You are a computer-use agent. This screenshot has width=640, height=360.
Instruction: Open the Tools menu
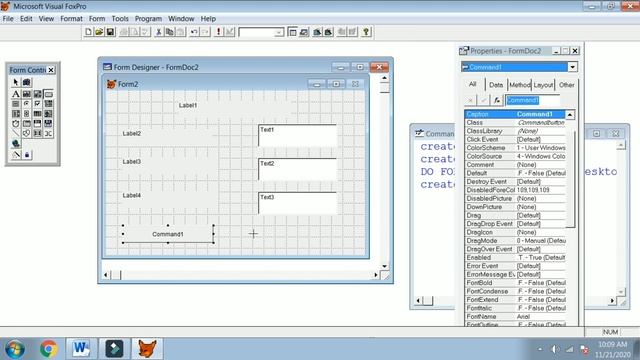(x=120, y=19)
